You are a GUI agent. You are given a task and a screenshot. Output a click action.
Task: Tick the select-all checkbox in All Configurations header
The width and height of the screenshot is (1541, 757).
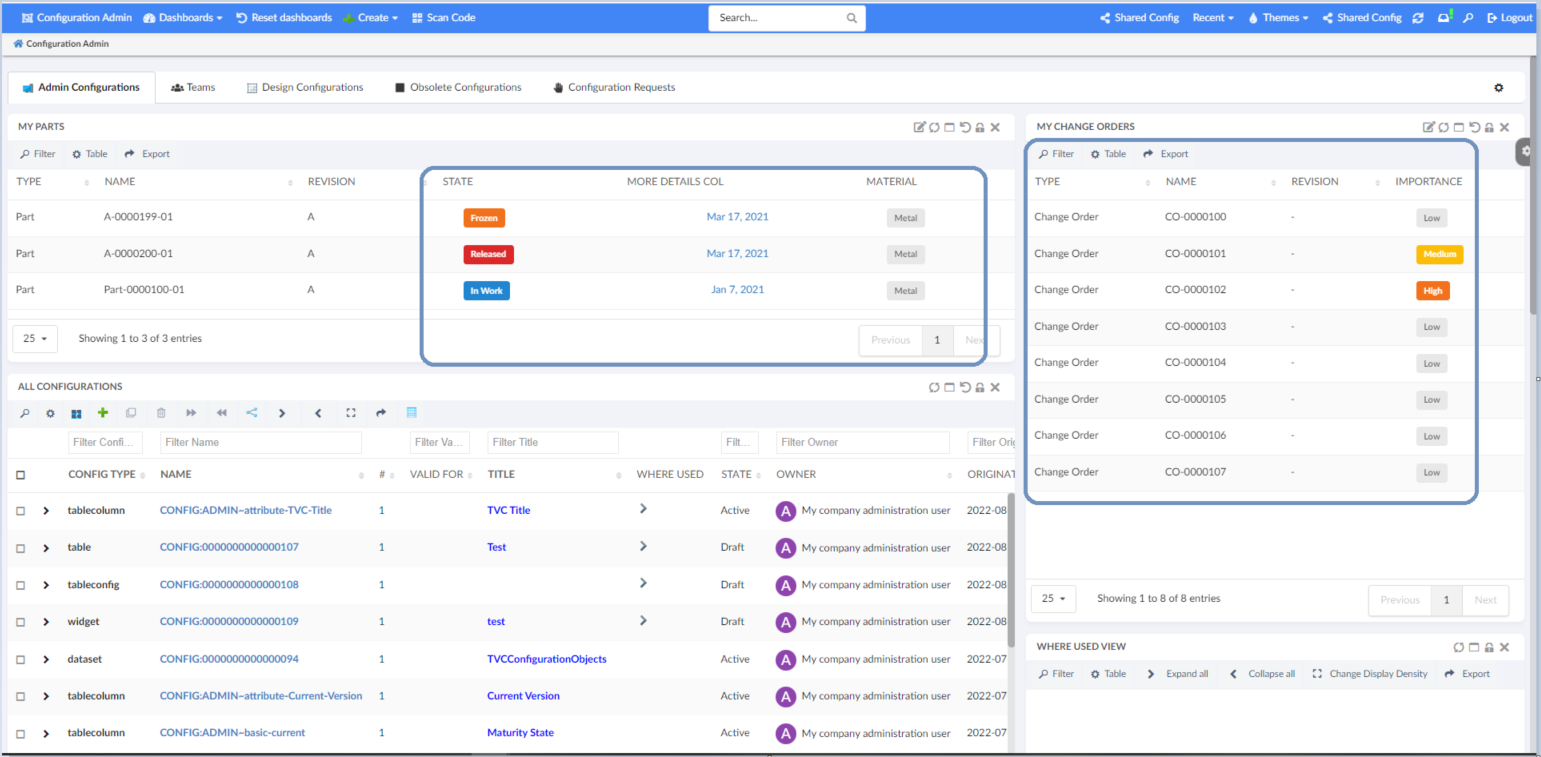point(21,475)
